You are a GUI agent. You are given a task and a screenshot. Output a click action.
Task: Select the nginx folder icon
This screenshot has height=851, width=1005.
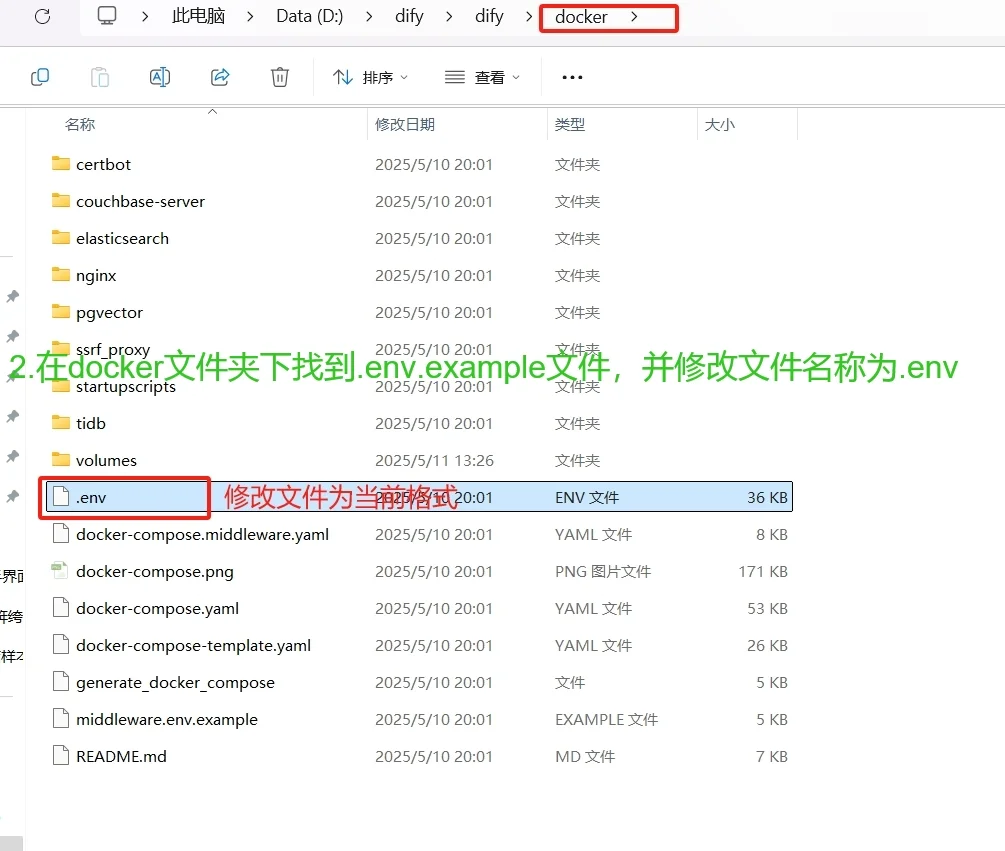[x=61, y=275]
